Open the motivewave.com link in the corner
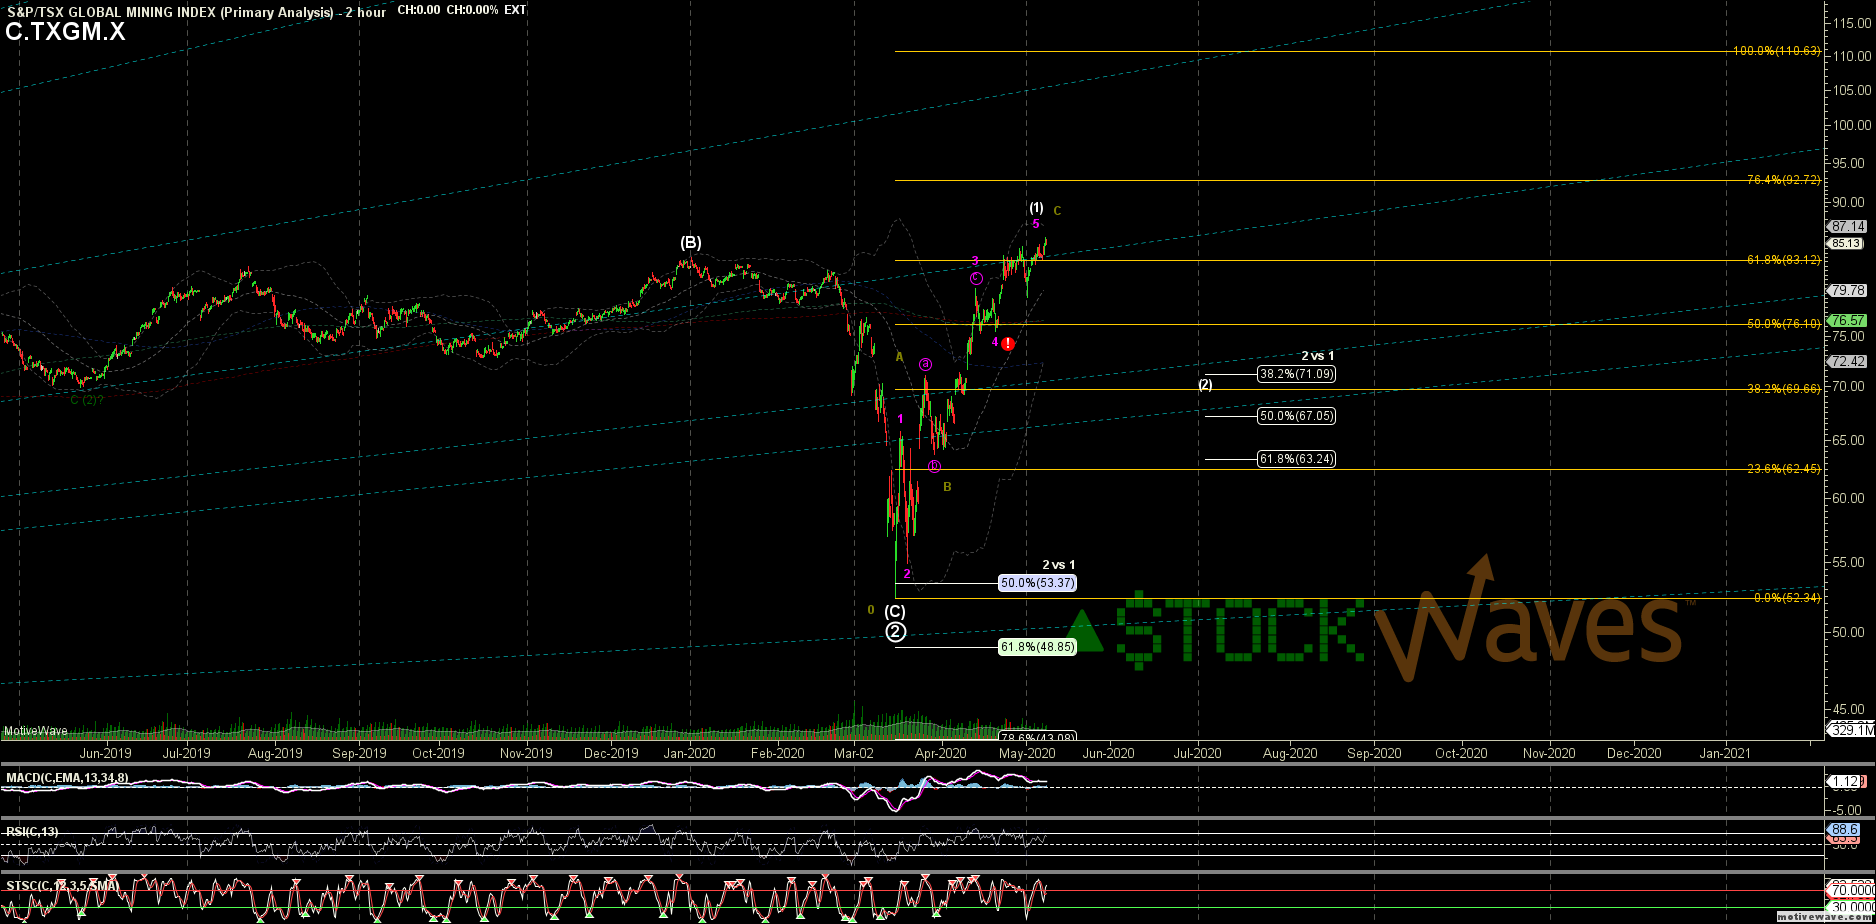 (x=1822, y=916)
